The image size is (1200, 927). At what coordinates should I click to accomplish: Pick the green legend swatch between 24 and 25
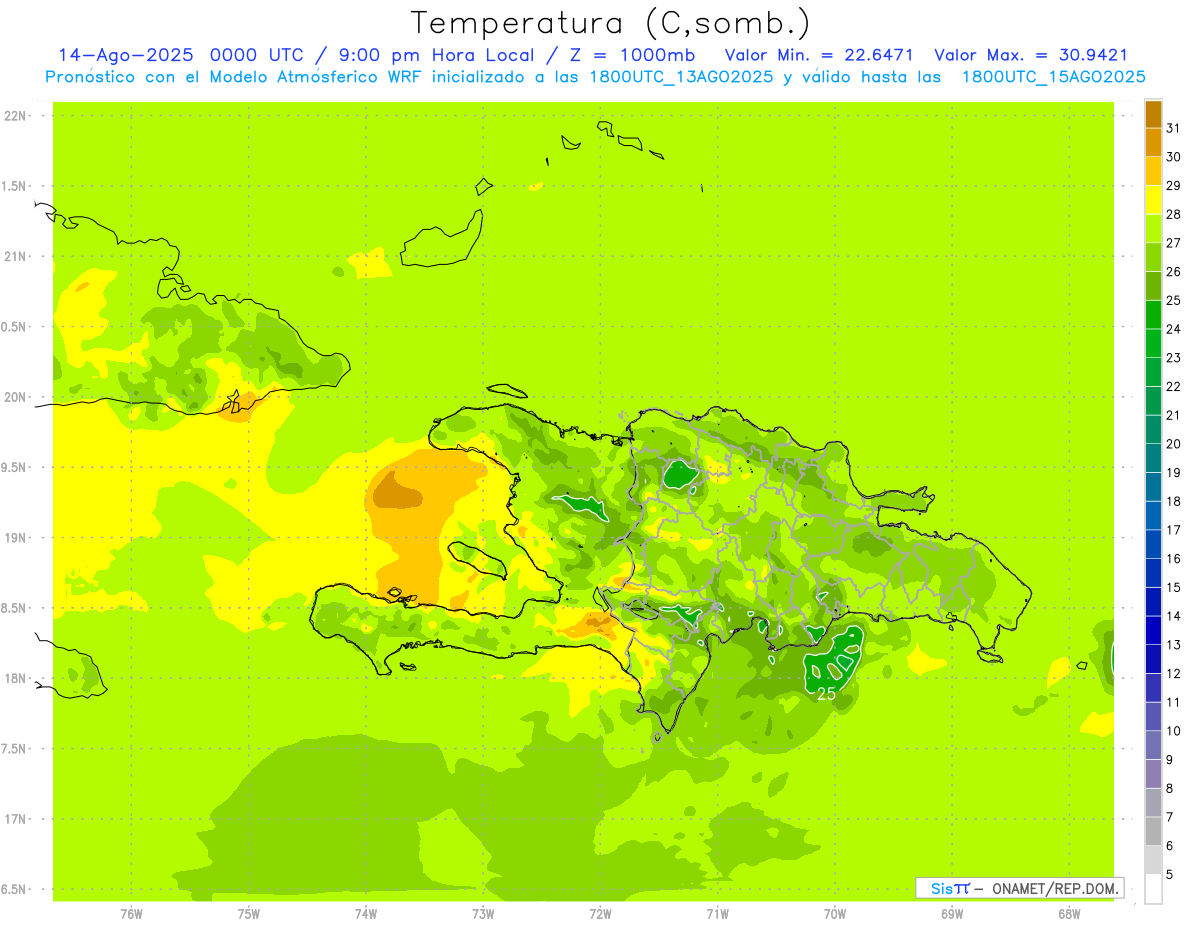click(1153, 314)
